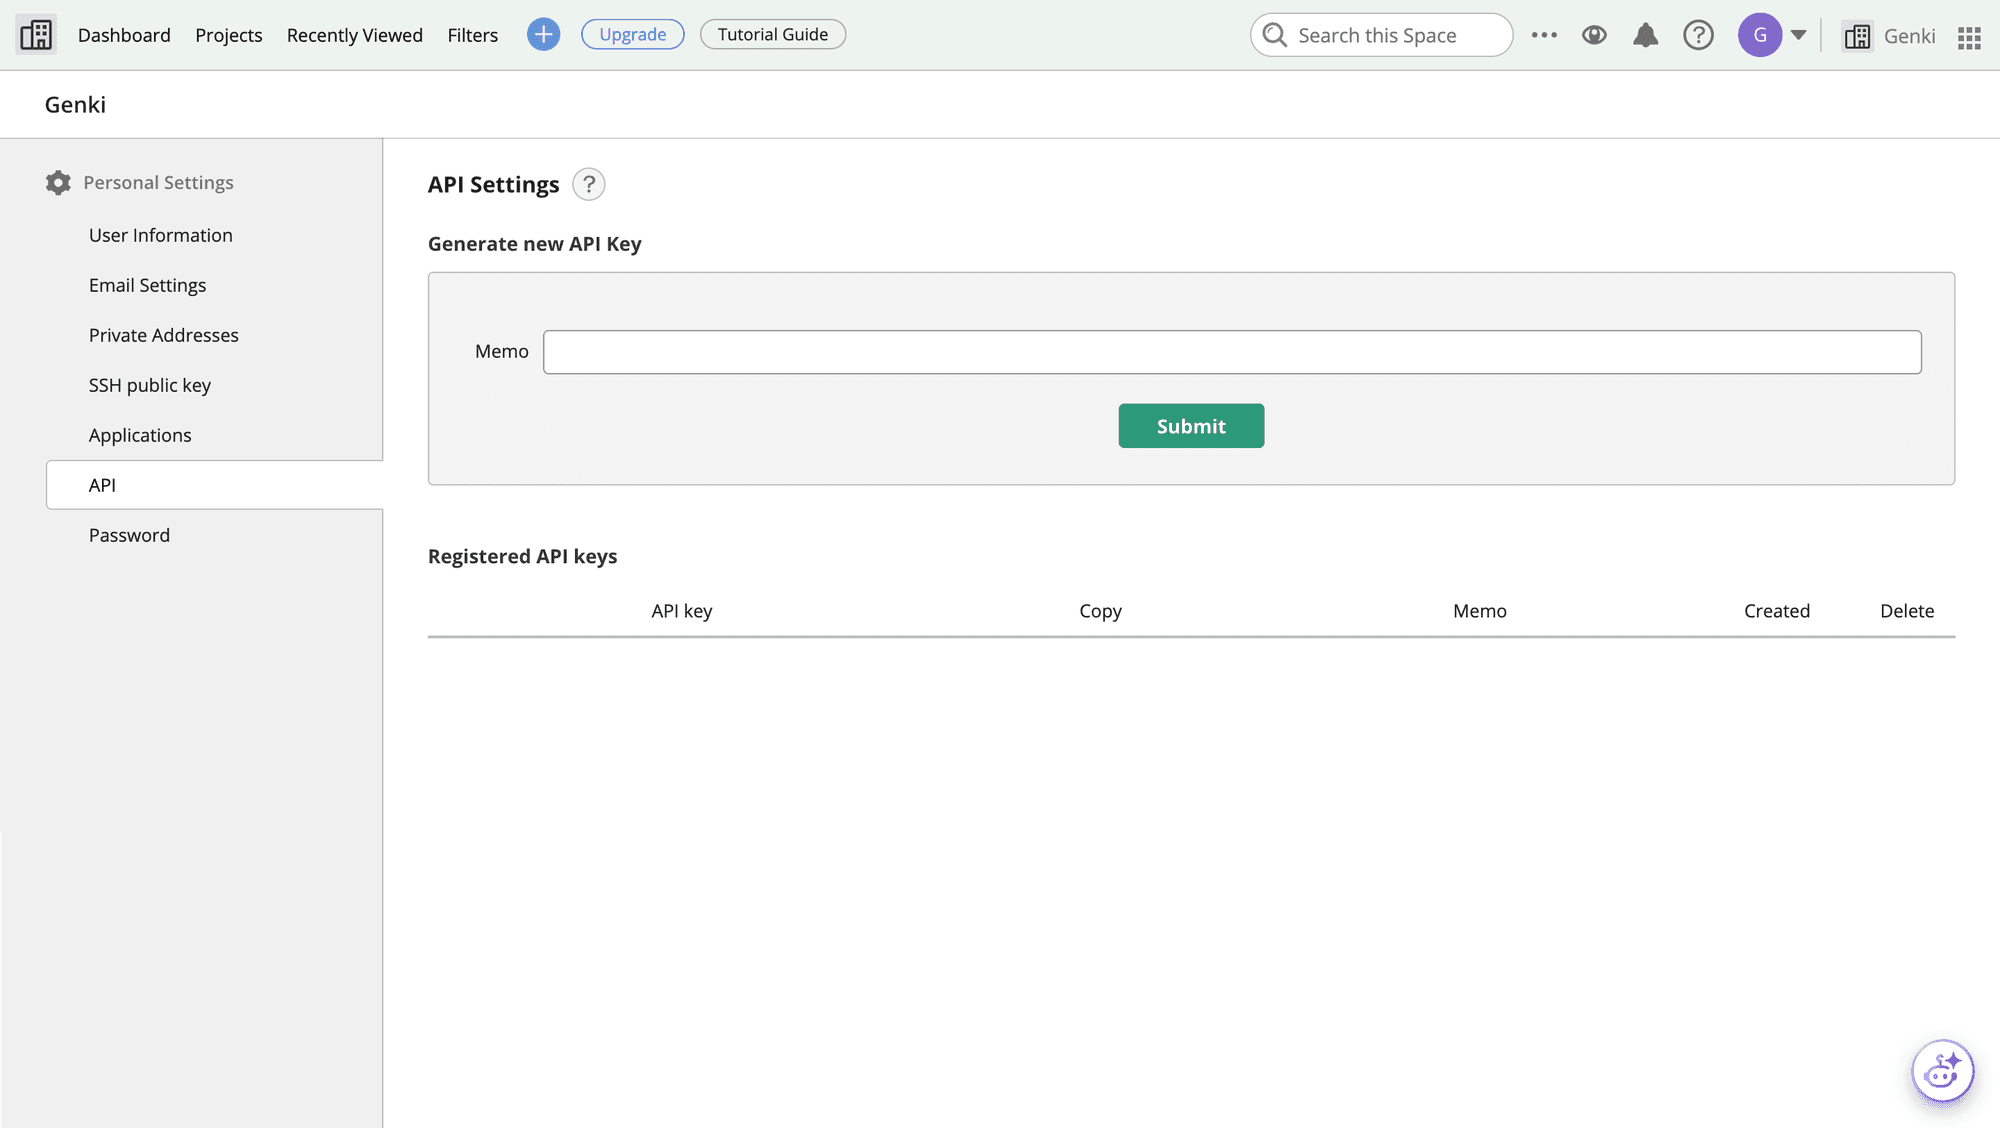Open the apps grid icon at top right
Image resolution: width=2000 pixels, height=1128 pixels.
click(x=1968, y=36)
